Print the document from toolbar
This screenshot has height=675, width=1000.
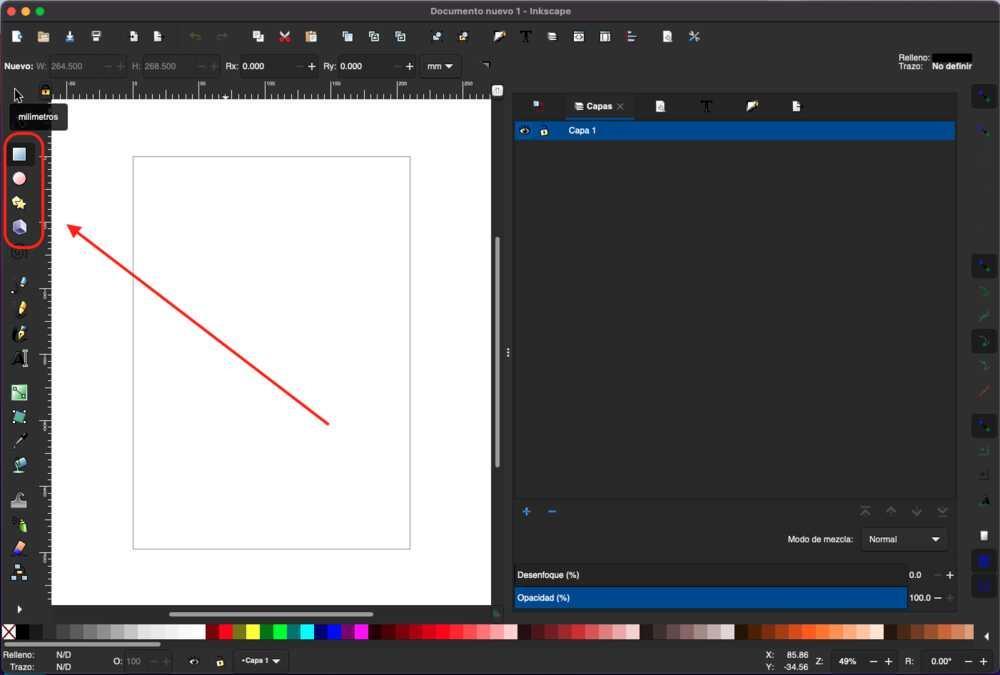96,36
